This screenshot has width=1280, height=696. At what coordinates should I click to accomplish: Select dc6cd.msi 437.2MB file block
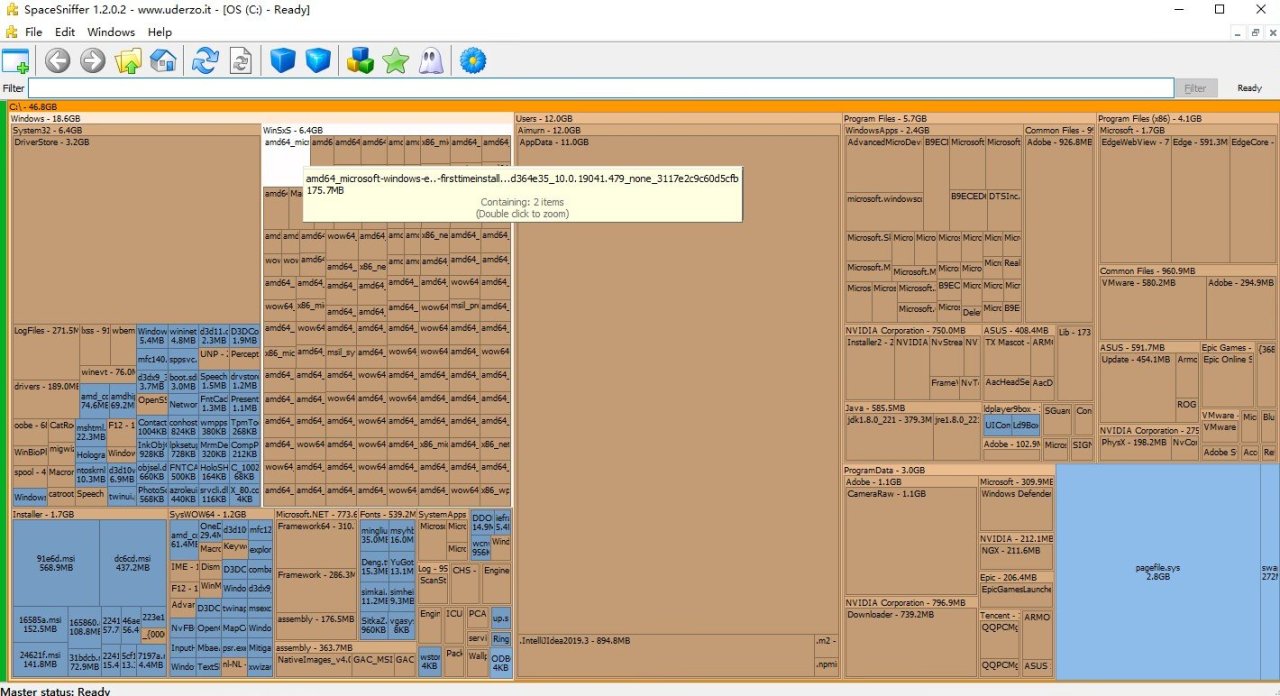[132, 562]
